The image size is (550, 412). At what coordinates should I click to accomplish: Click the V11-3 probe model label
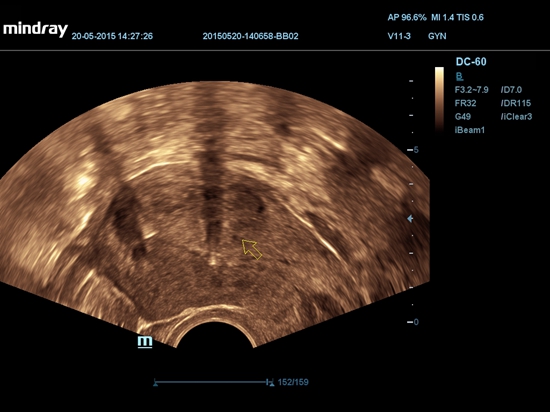(x=399, y=36)
